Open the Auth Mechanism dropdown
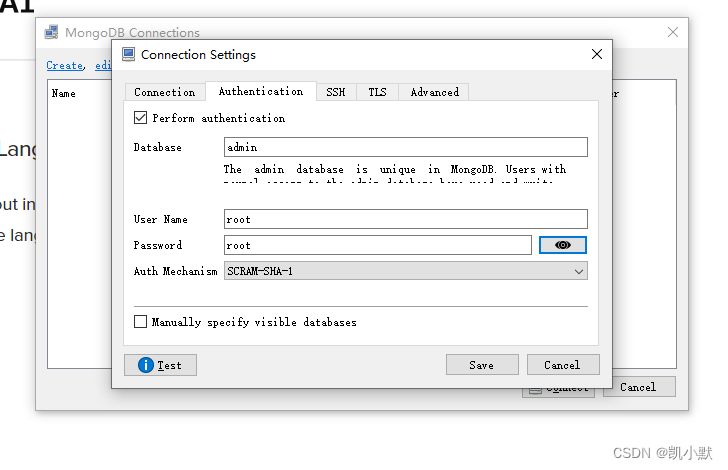 tap(405, 271)
